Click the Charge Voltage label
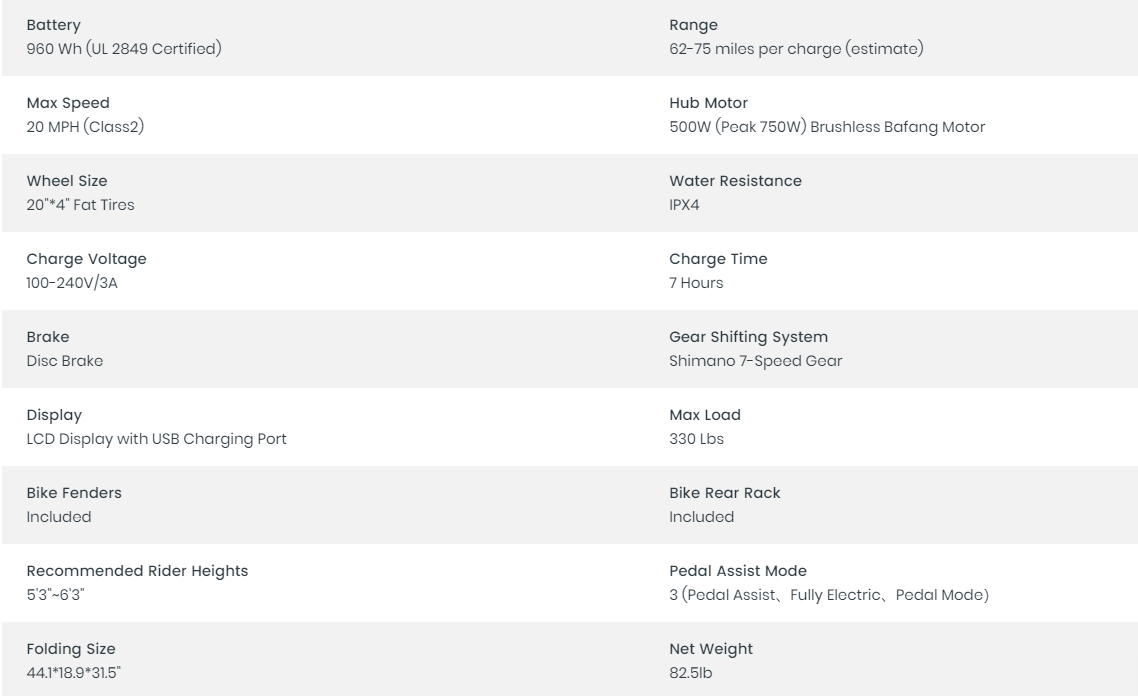 pos(86,259)
